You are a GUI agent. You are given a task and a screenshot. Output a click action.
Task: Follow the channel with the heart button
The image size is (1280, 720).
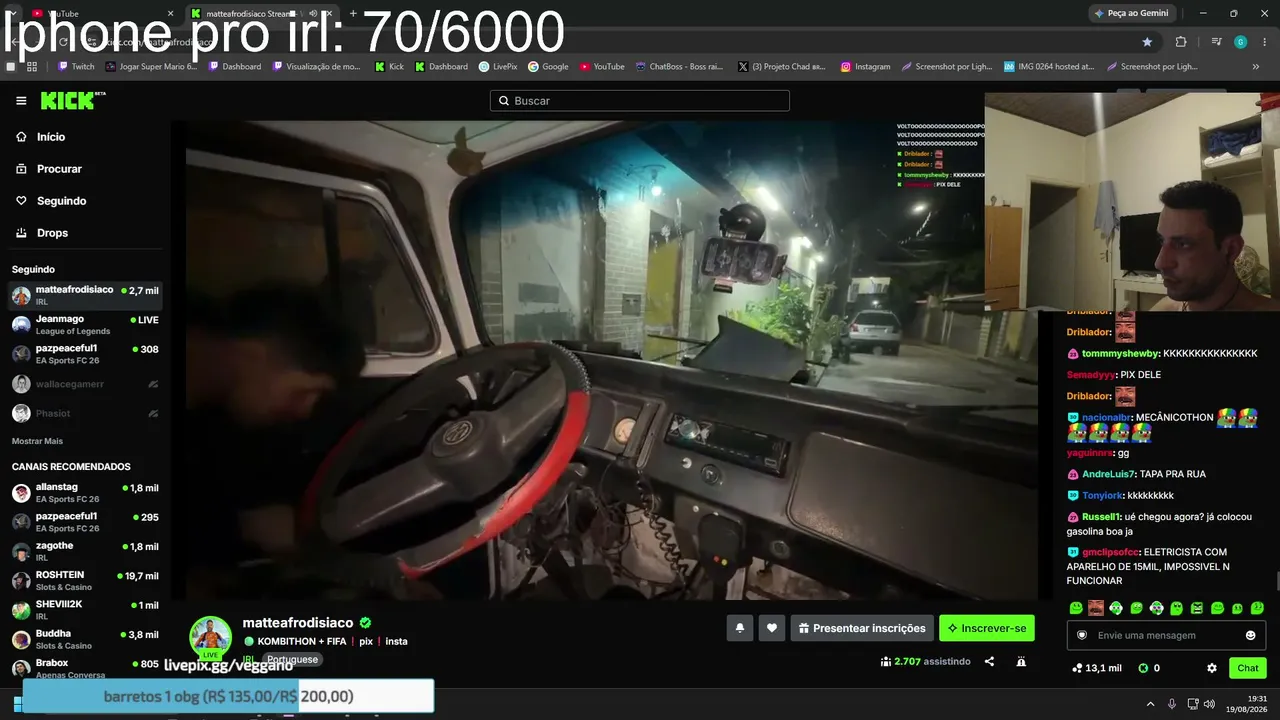click(x=772, y=628)
